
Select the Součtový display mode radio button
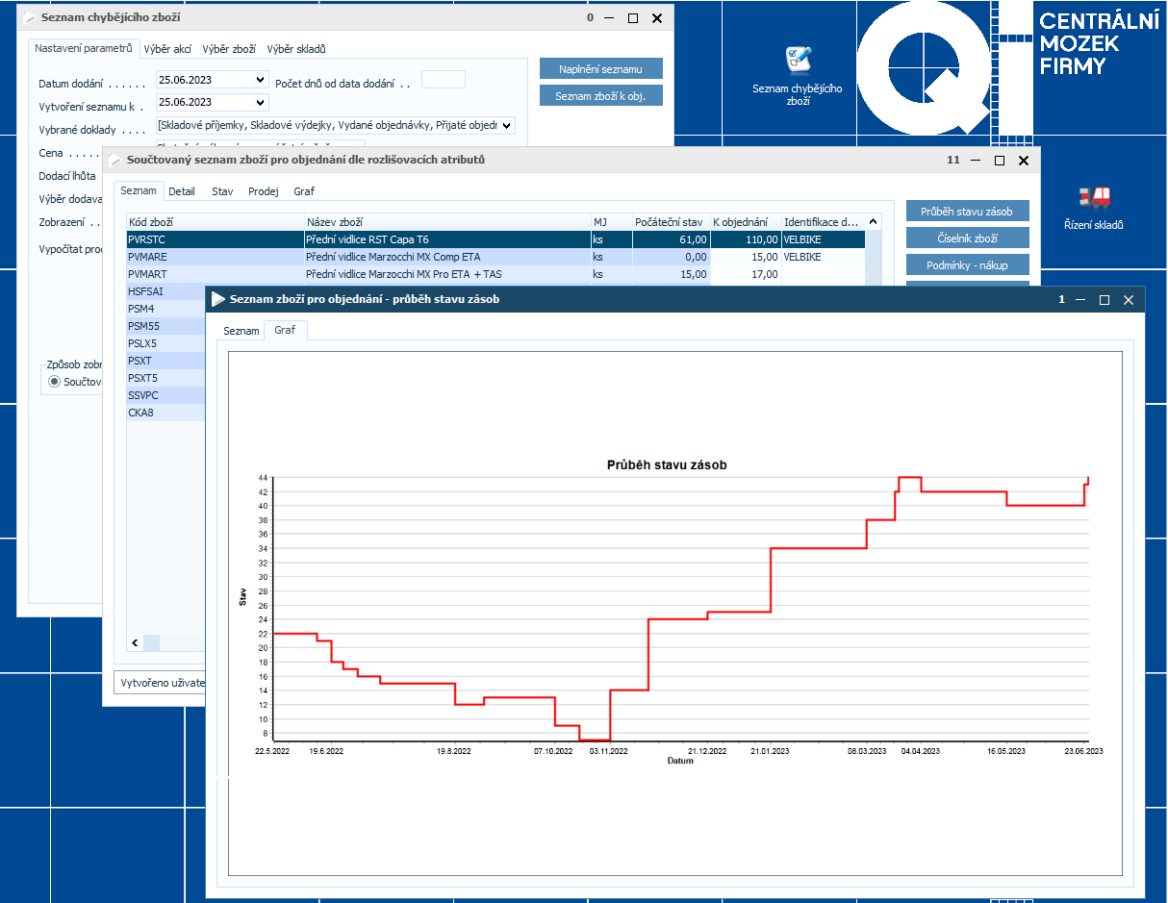pos(55,382)
